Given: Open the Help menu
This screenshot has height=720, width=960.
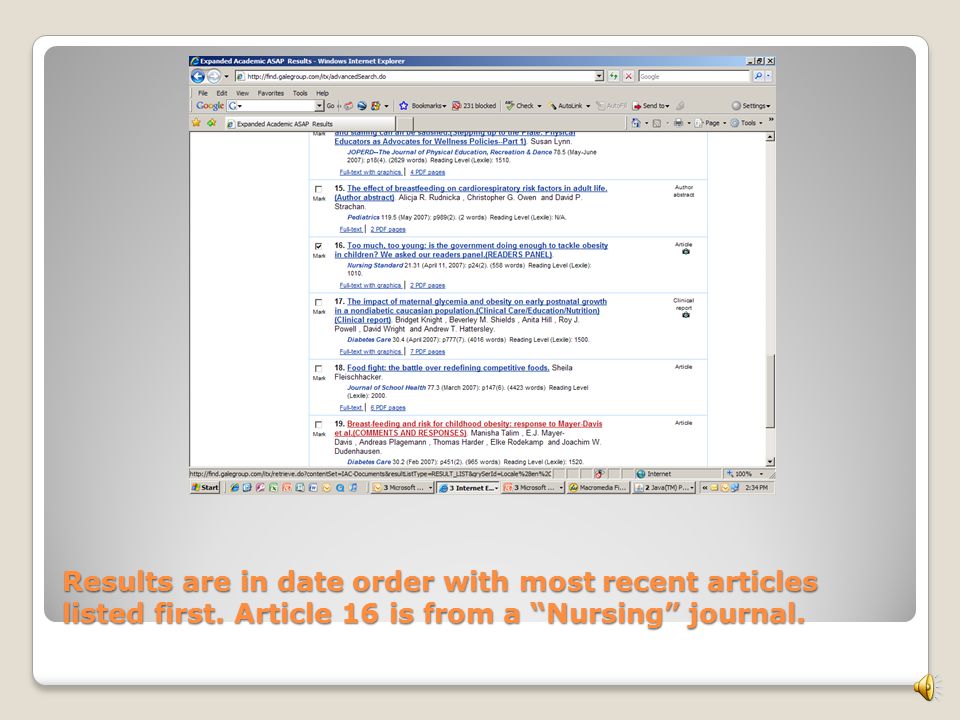Looking at the screenshot, I should click(x=323, y=93).
